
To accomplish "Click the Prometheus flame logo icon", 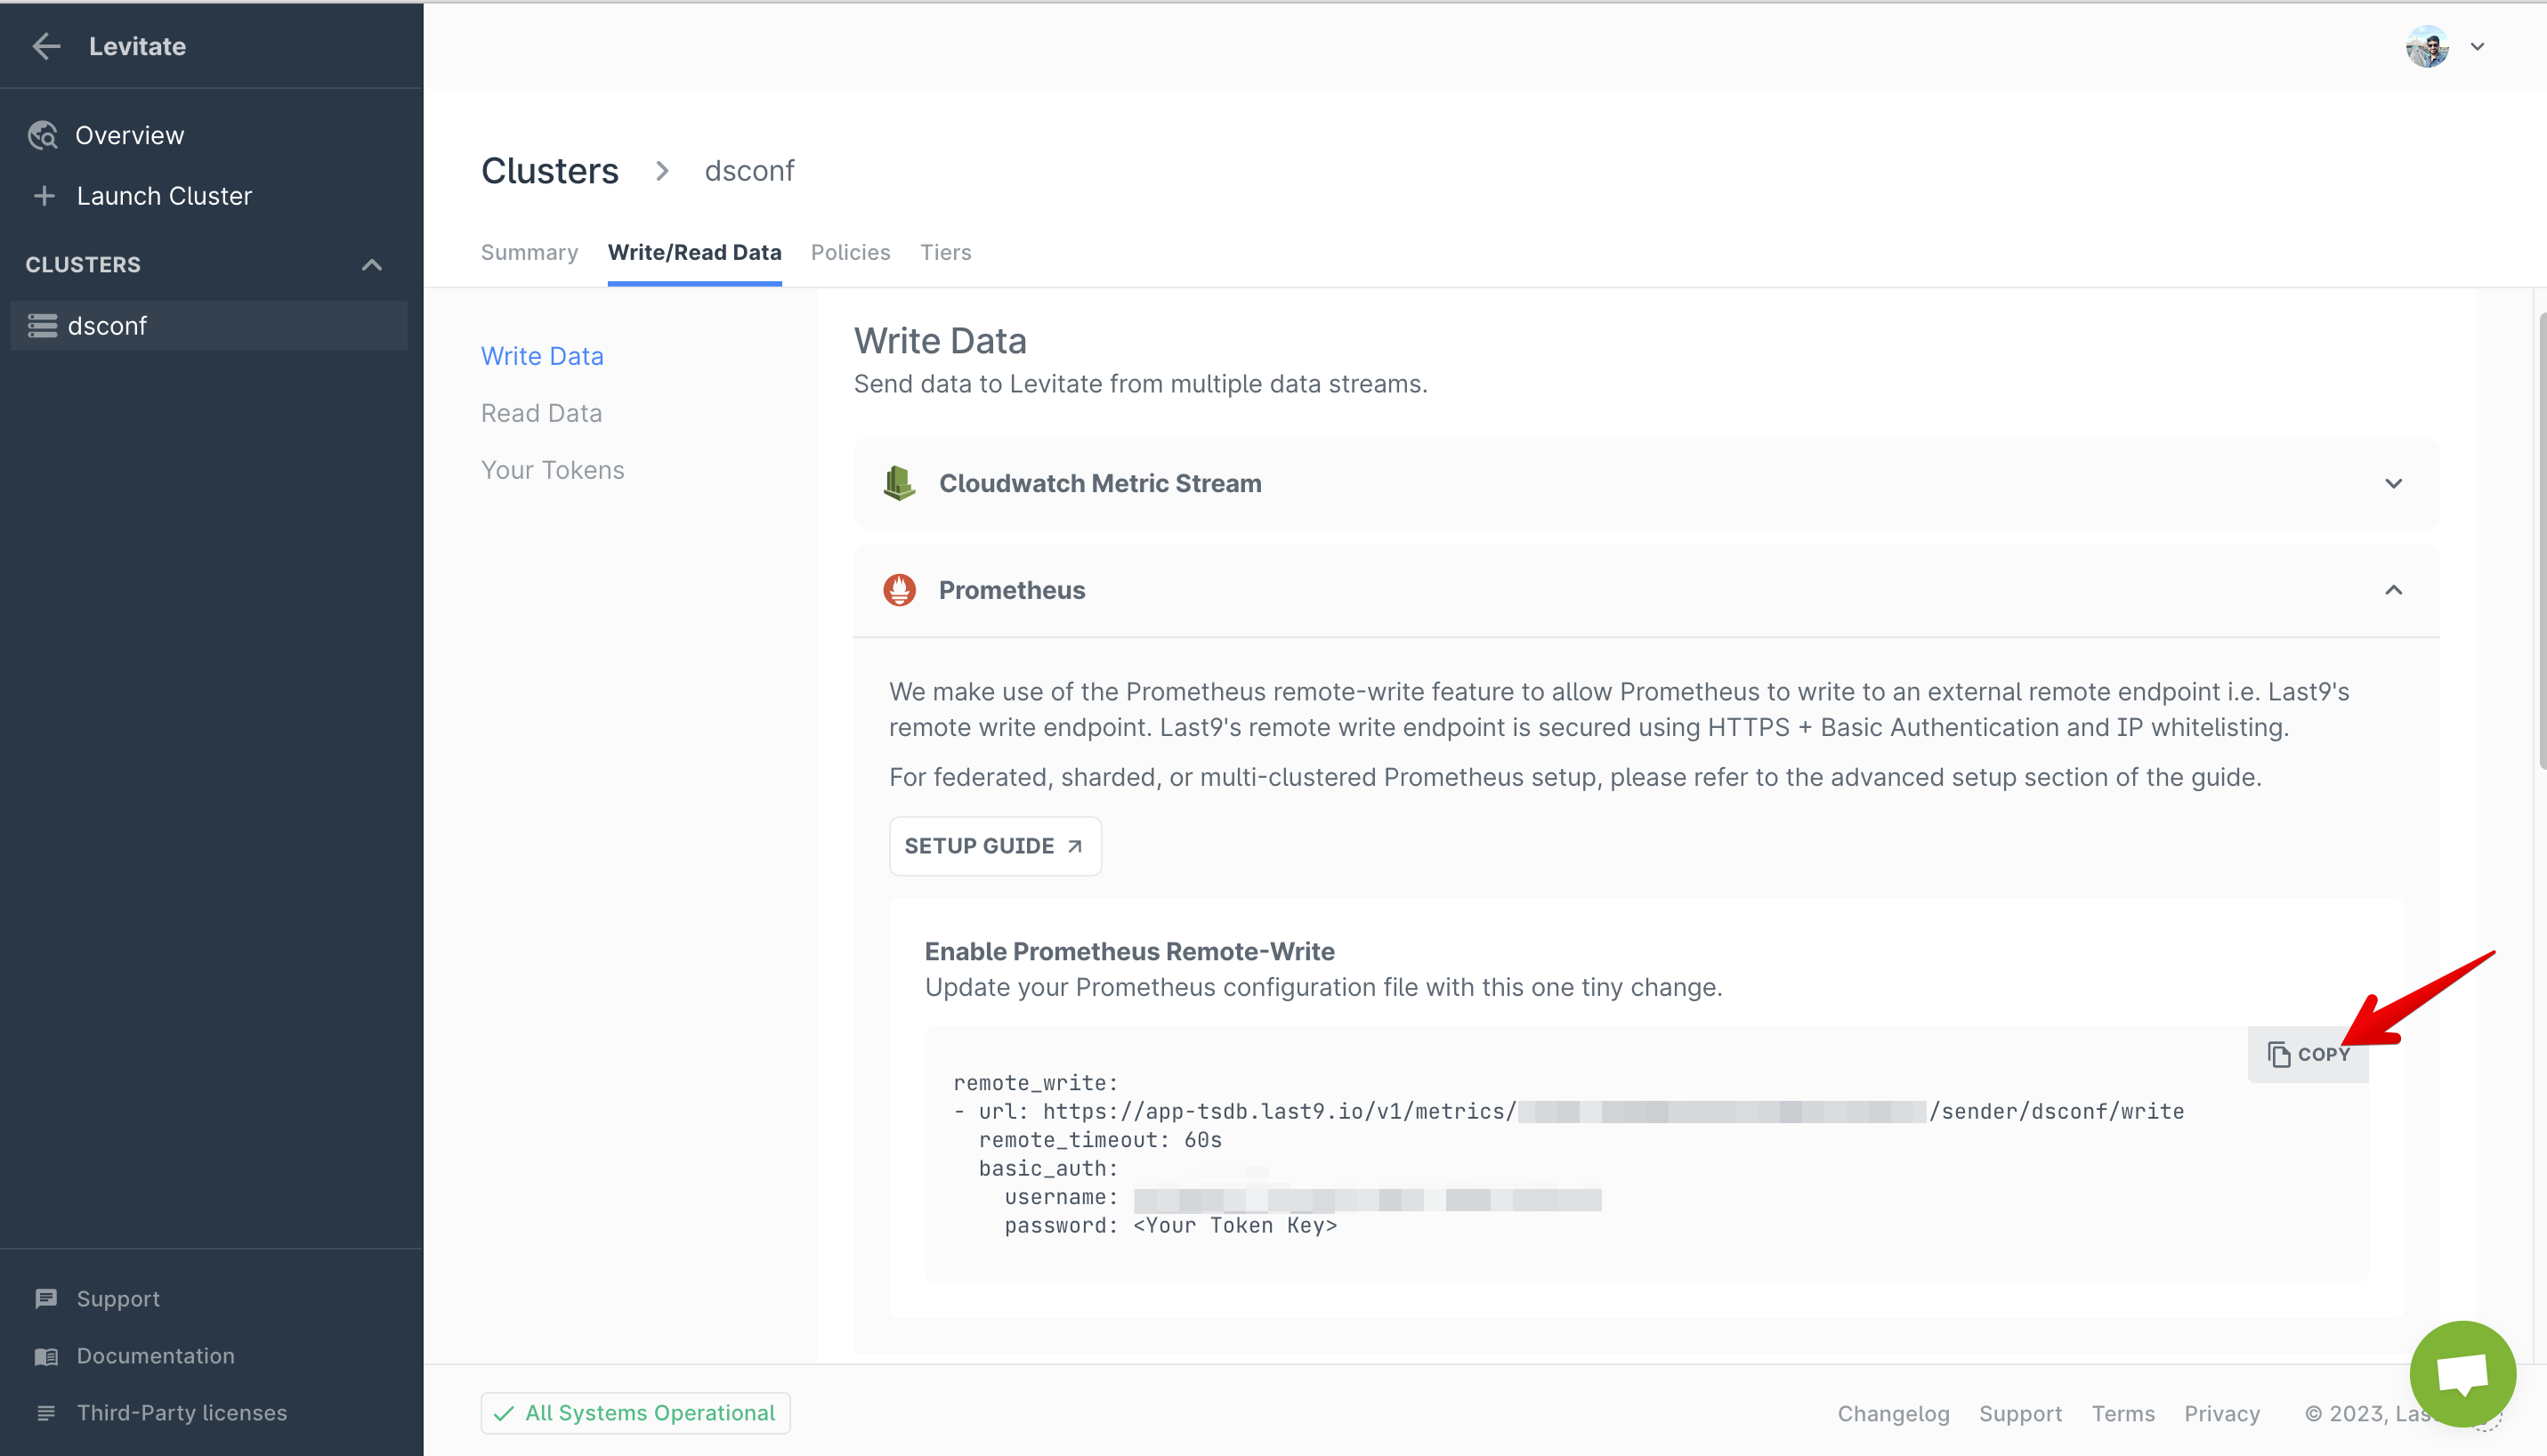I will [899, 590].
